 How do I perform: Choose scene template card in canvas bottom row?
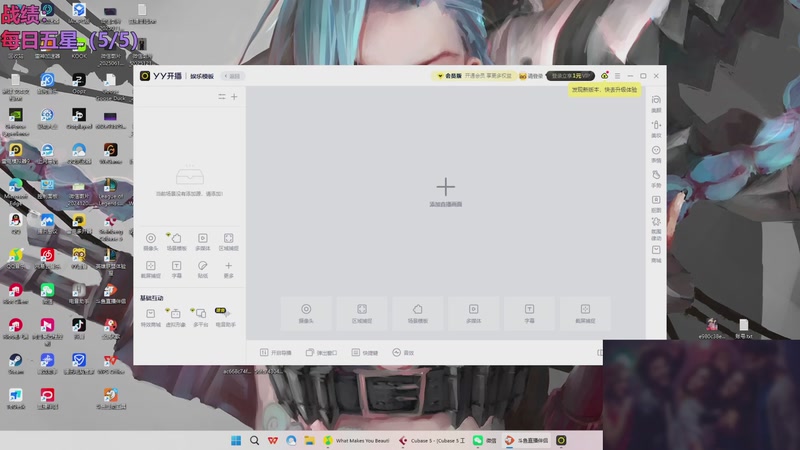(x=418, y=312)
